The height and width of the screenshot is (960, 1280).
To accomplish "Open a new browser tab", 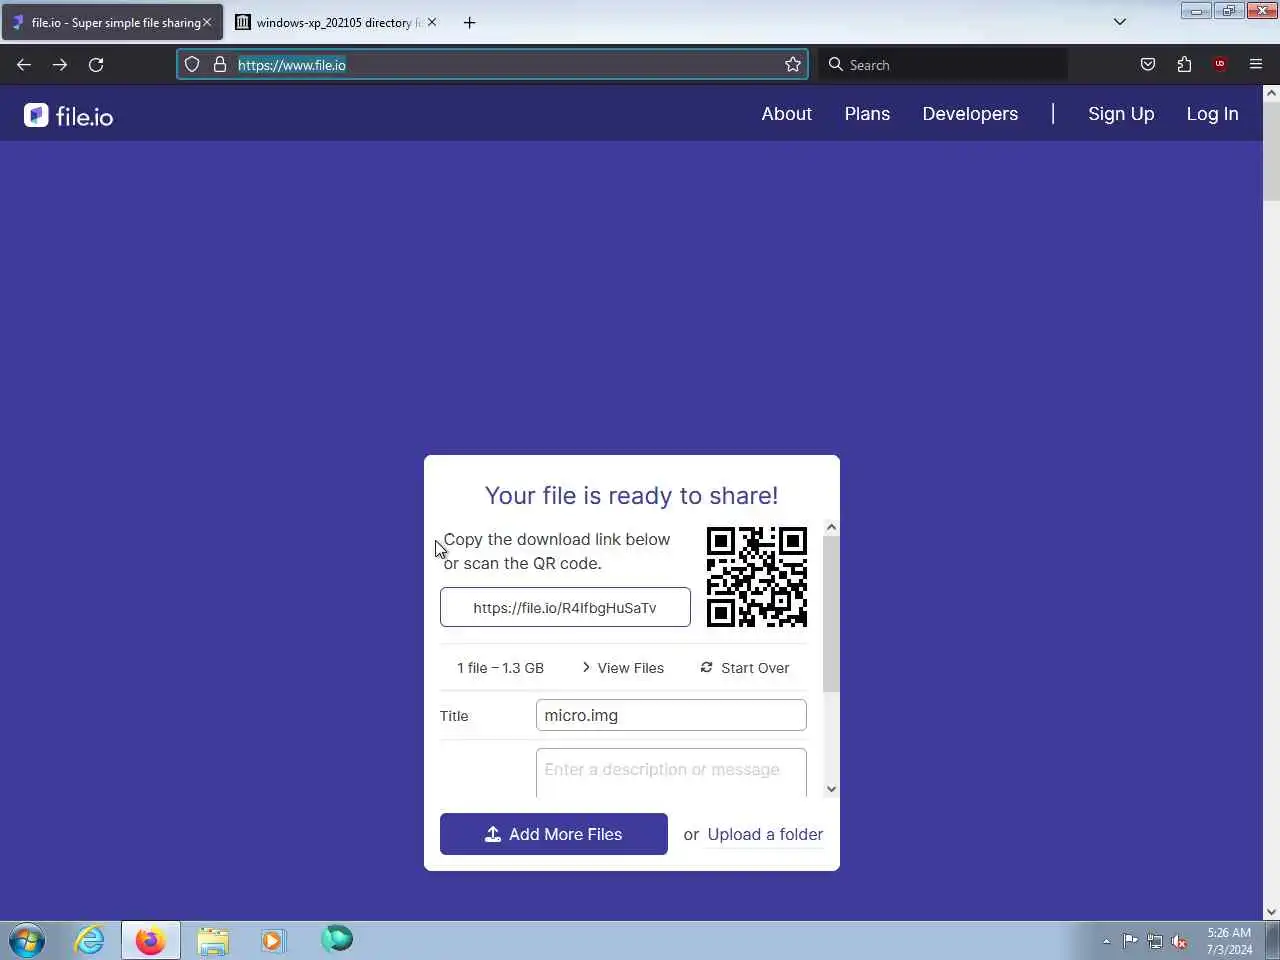I will (469, 22).
